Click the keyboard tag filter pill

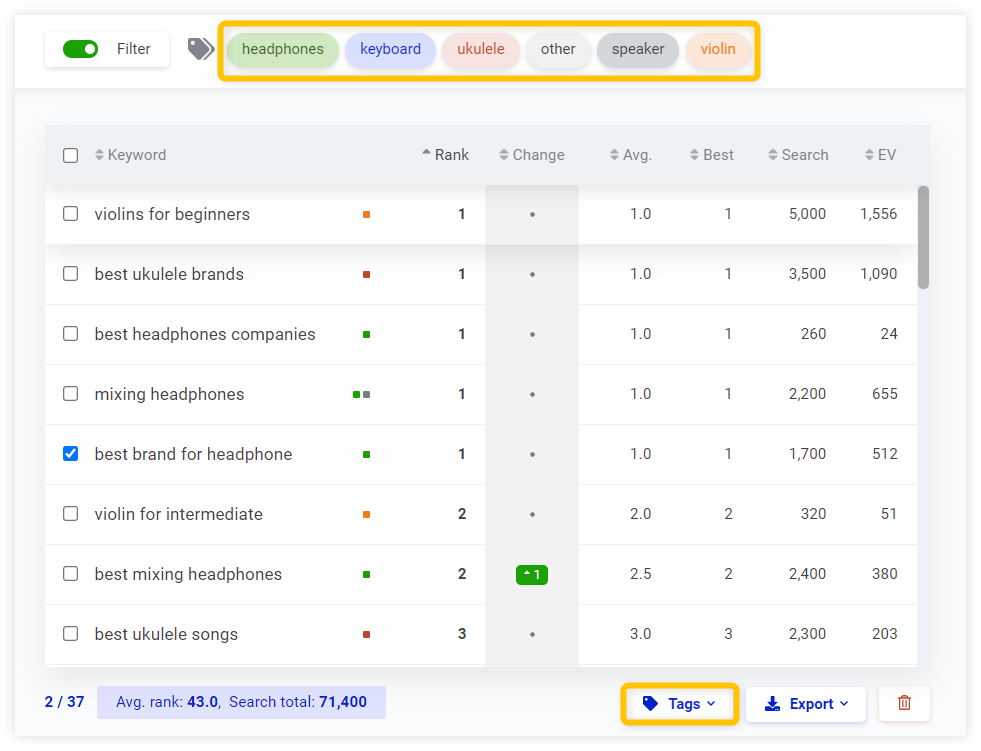(x=390, y=49)
